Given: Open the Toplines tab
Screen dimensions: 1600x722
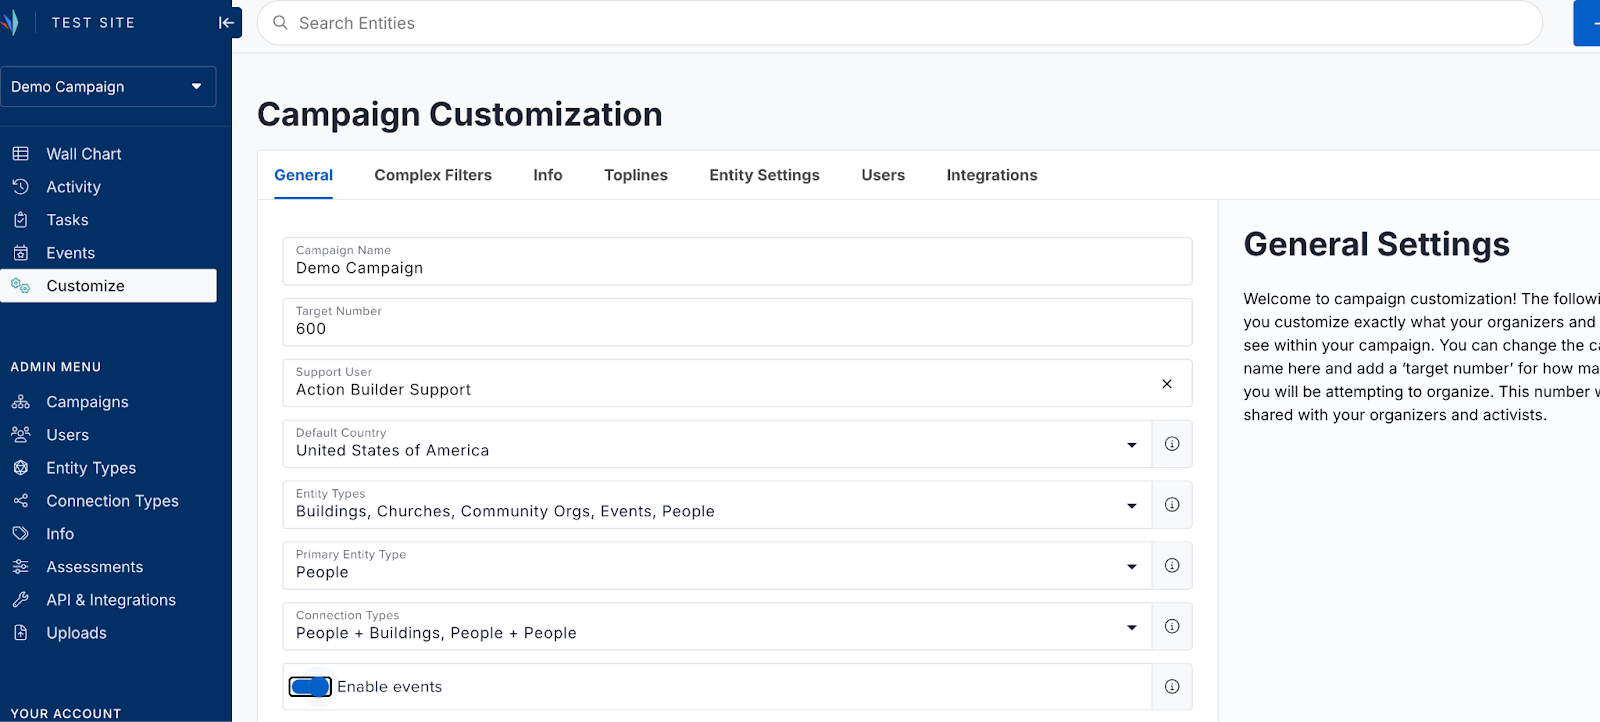Looking at the screenshot, I should pyautogui.click(x=636, y=175).
